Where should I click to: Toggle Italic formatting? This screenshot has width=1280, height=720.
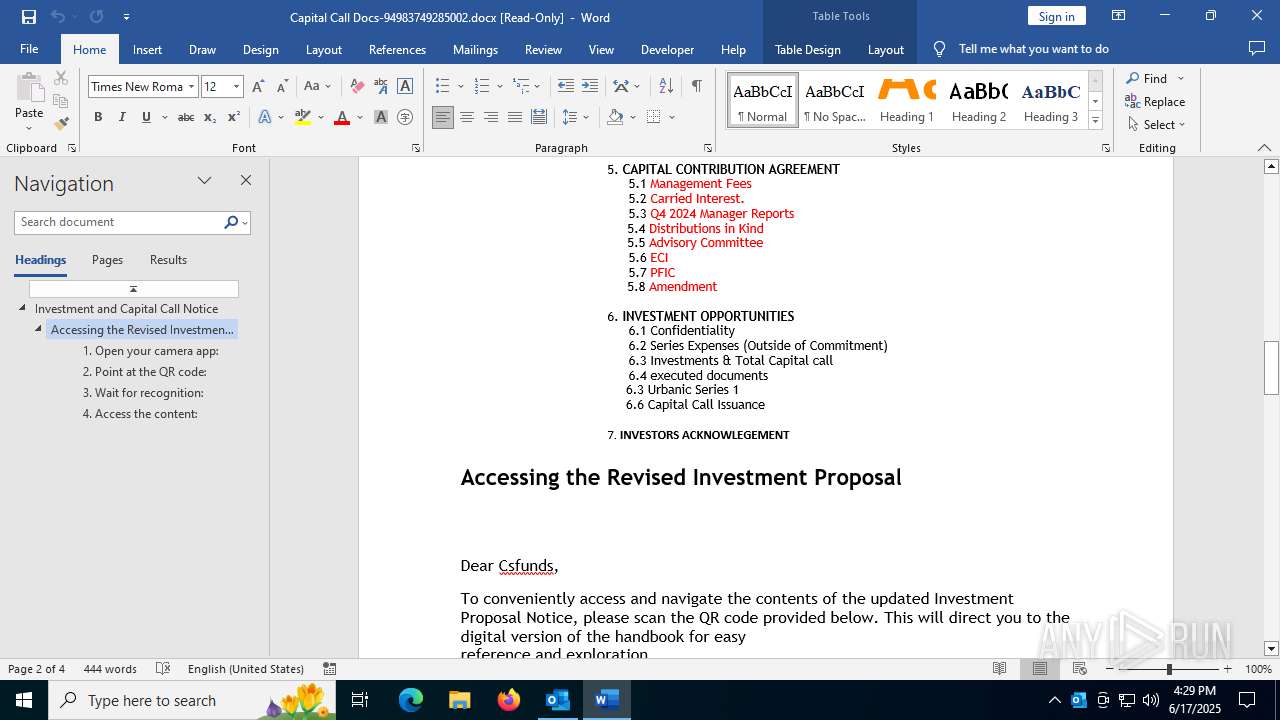click(122, 117)
